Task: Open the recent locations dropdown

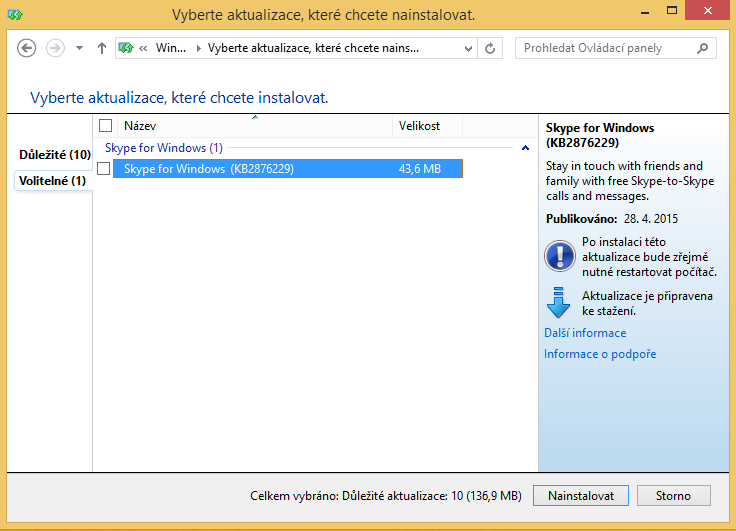Action: (x=79, y=48)
